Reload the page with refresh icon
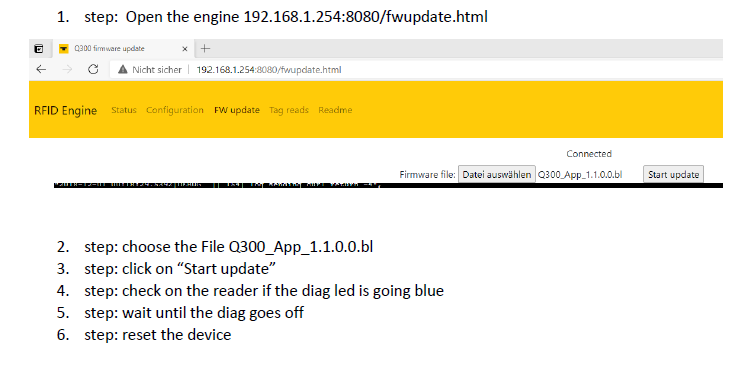This screenshot has height=365, width=756. (93, 69)
